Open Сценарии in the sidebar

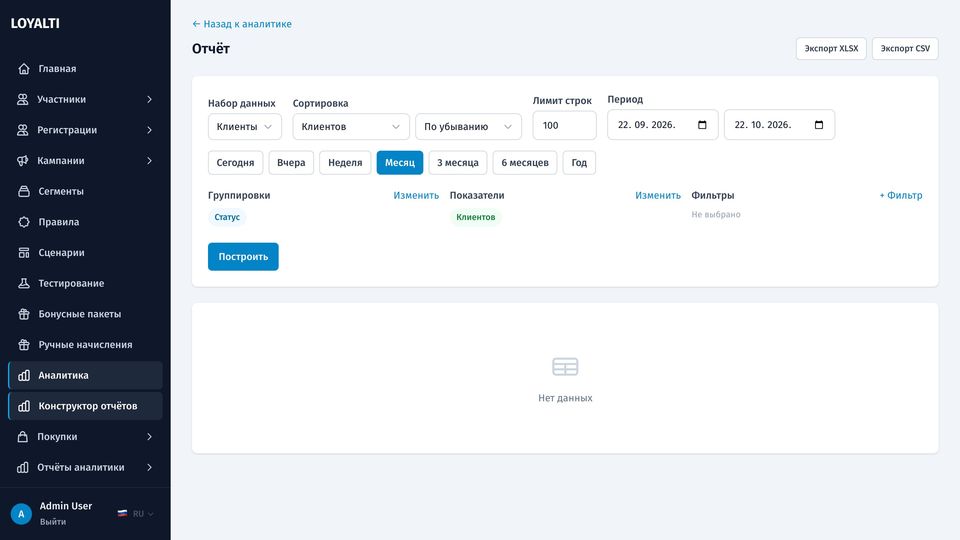(85, 252)
